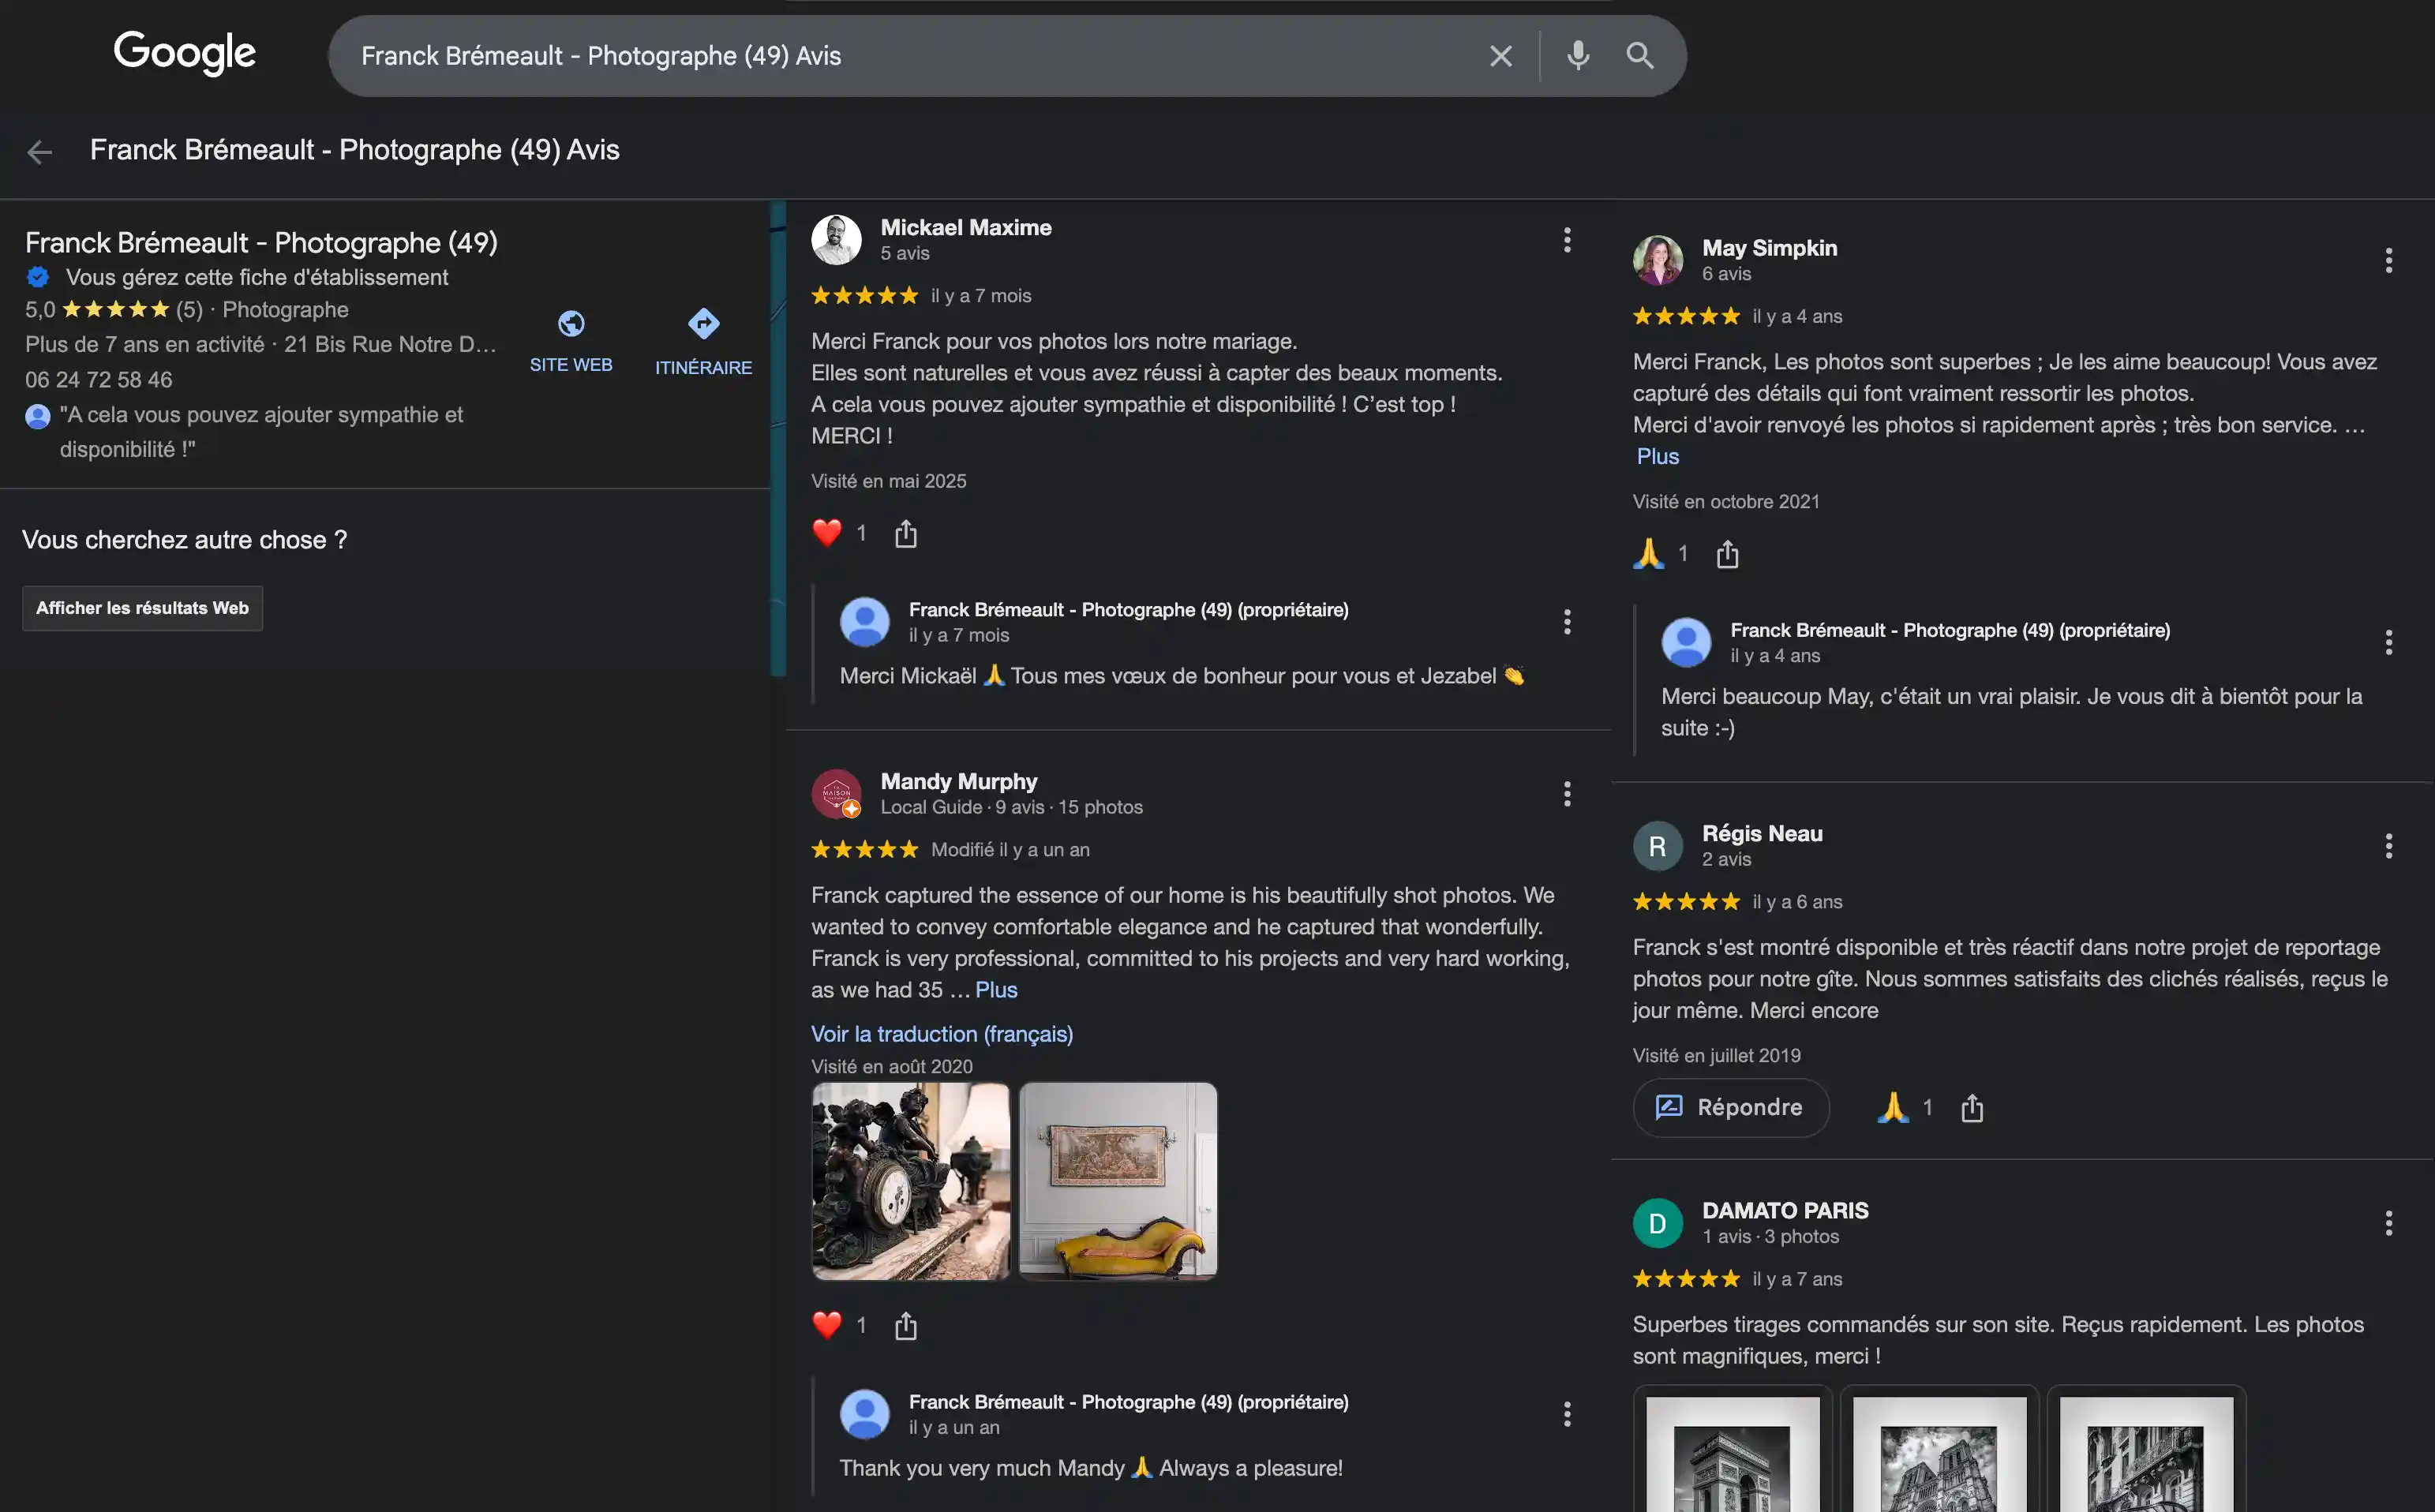The height and width of the screenshot is (1512, 2435).
Task: Like Mandy Murphy's review with the heart
Action: click(827, 1325)
